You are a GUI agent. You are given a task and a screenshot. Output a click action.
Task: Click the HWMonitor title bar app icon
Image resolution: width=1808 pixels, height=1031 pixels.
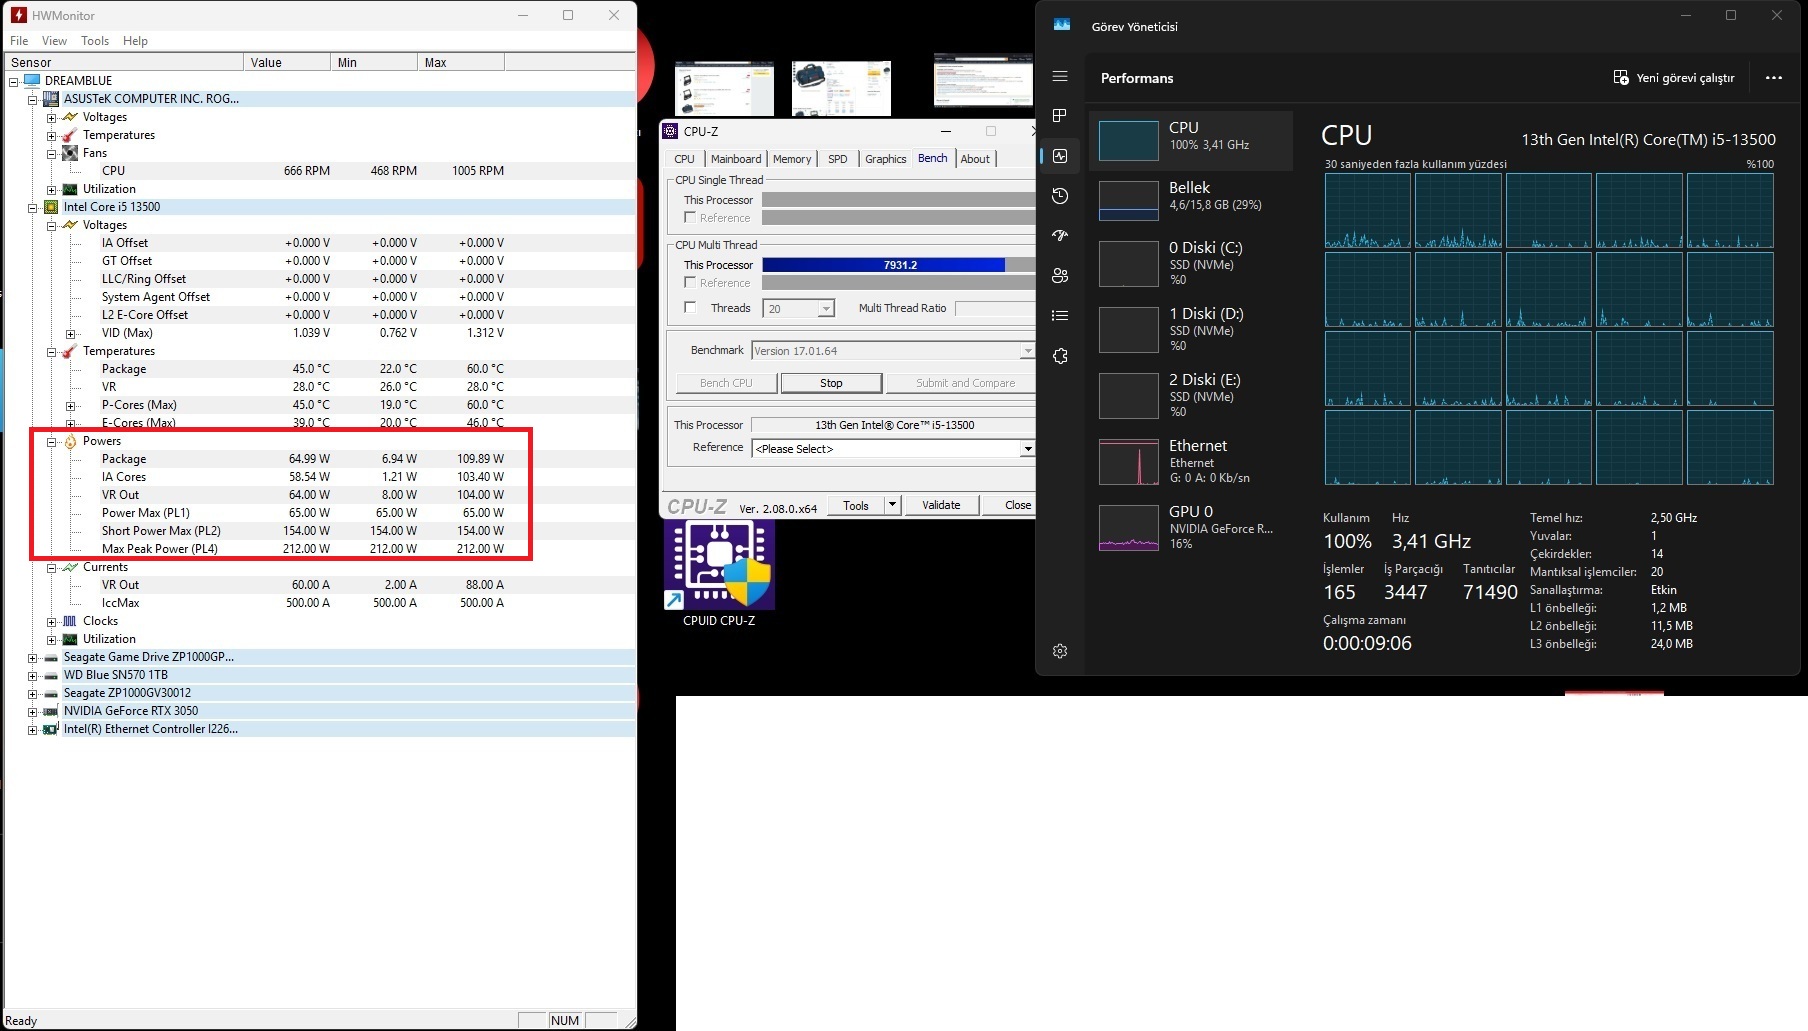pyautogui.click(x=18, y=15)
